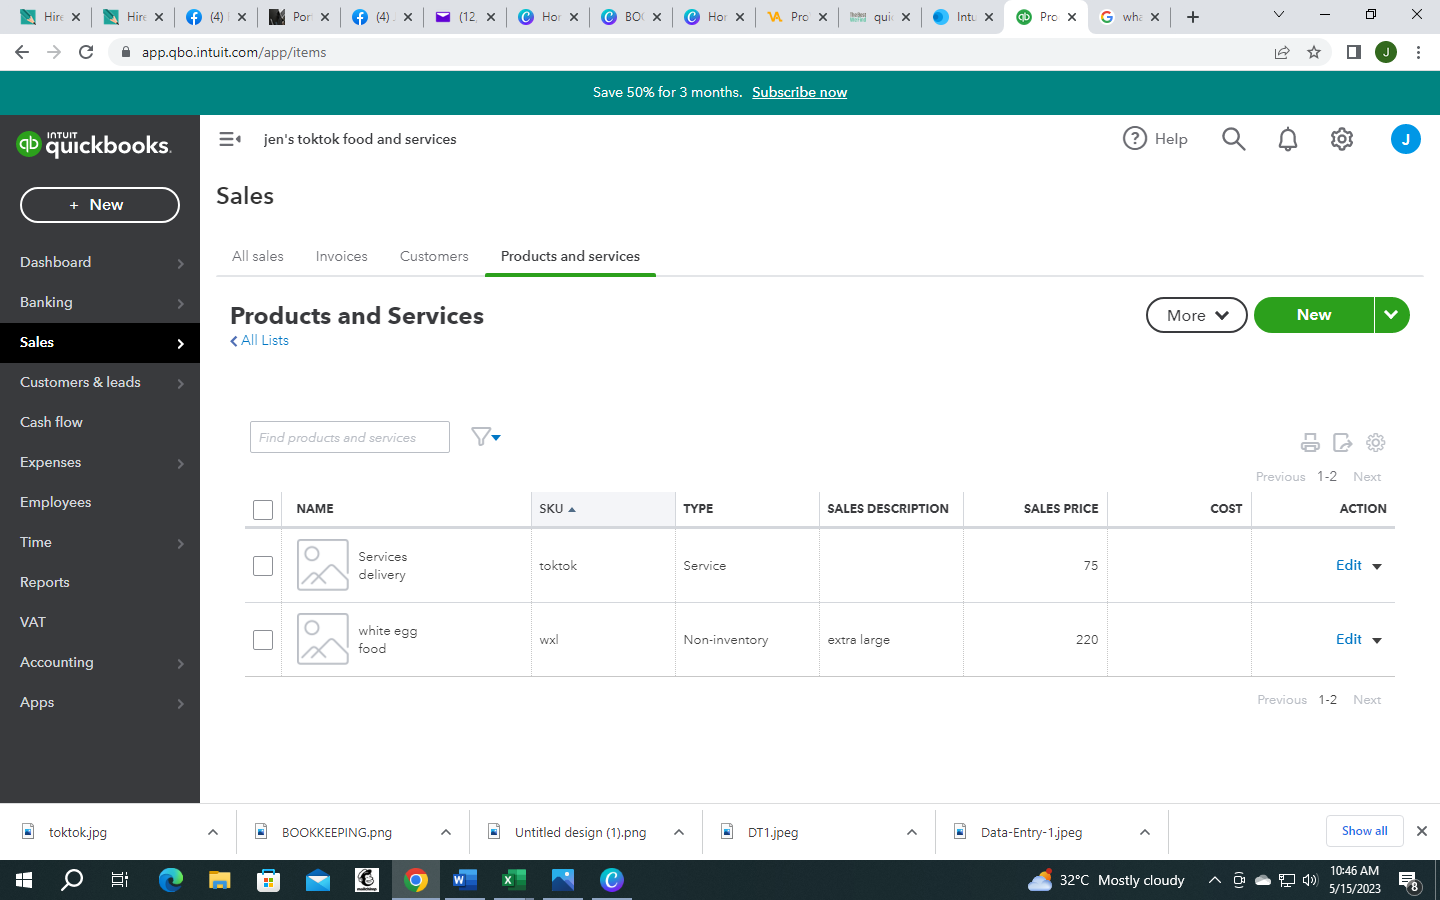Click Edit for white egg food
The width and height of the screenshot is (1440, 900).
[1349, 639]
